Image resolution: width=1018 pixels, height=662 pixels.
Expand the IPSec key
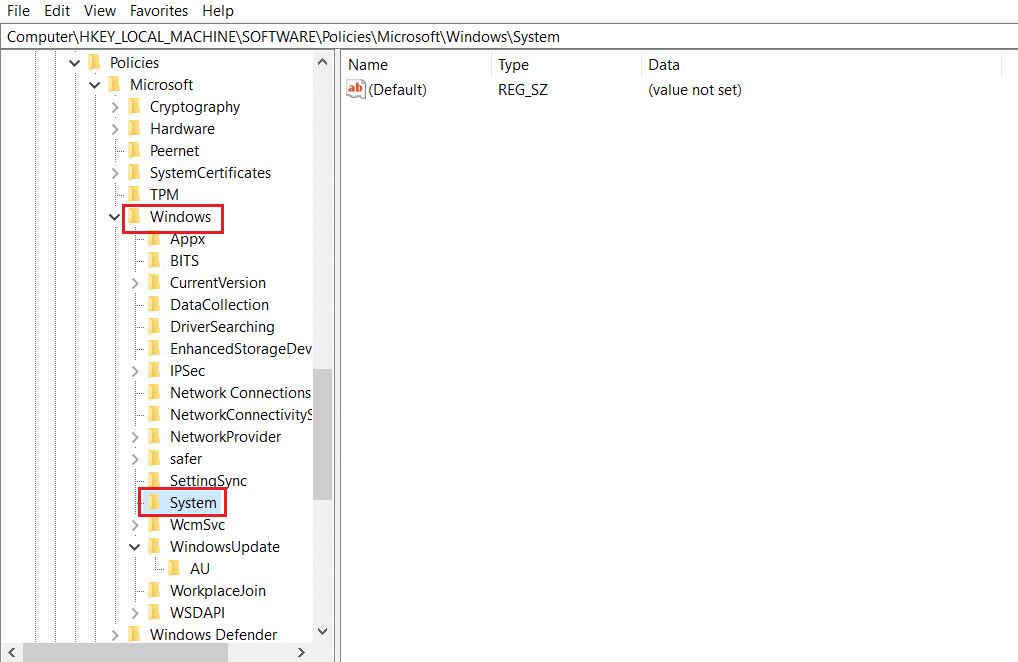click(135, 371)
